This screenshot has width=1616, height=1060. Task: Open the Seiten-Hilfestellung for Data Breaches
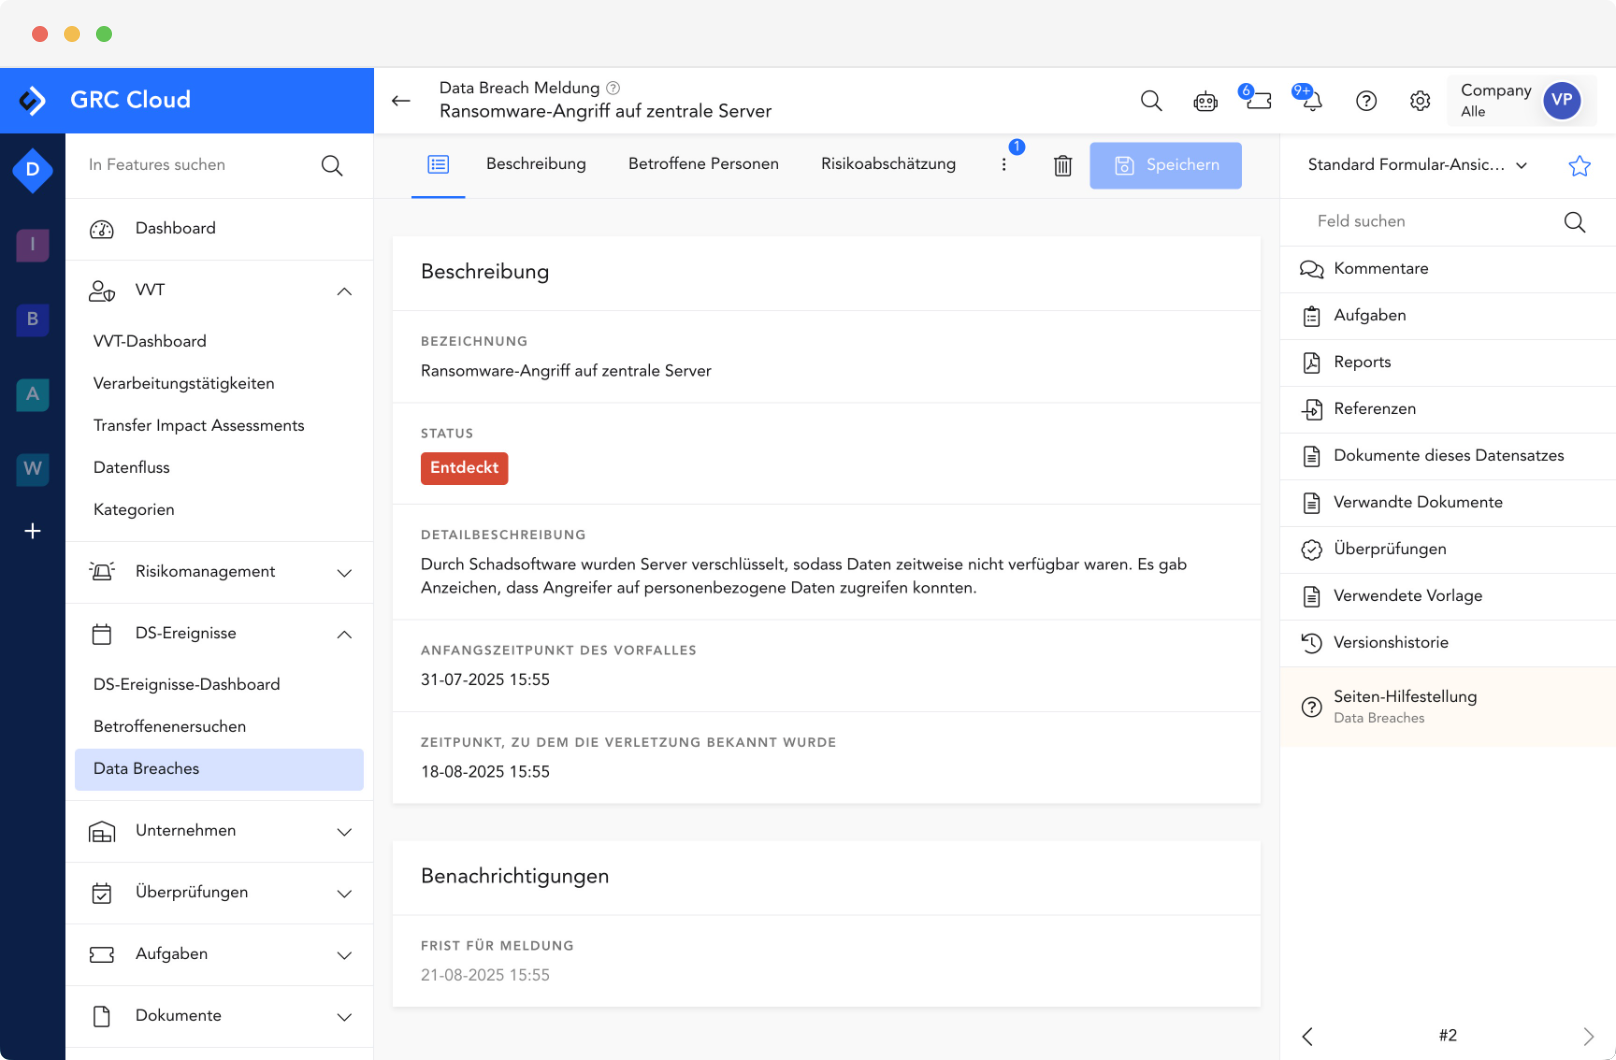tap(1405, 706)
